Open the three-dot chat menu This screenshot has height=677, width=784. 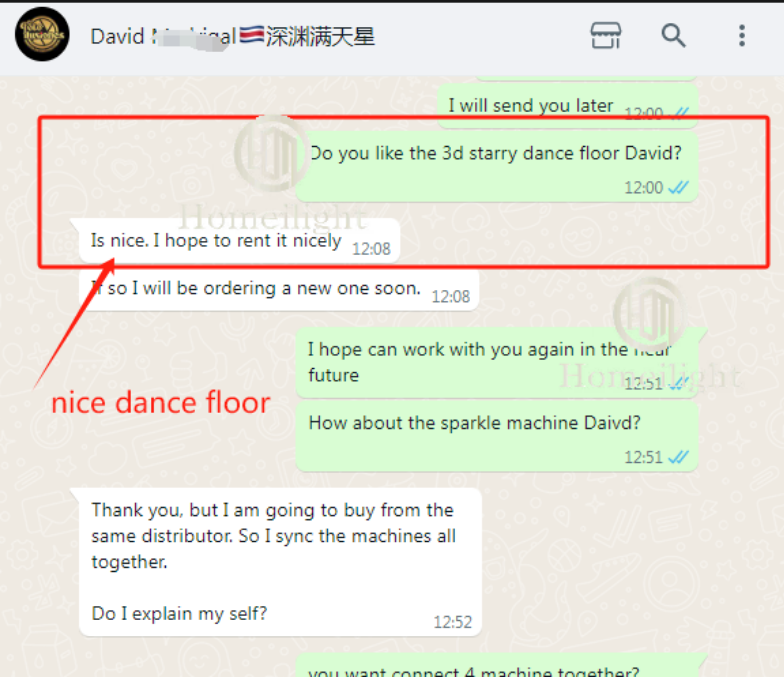coord(742,36)
